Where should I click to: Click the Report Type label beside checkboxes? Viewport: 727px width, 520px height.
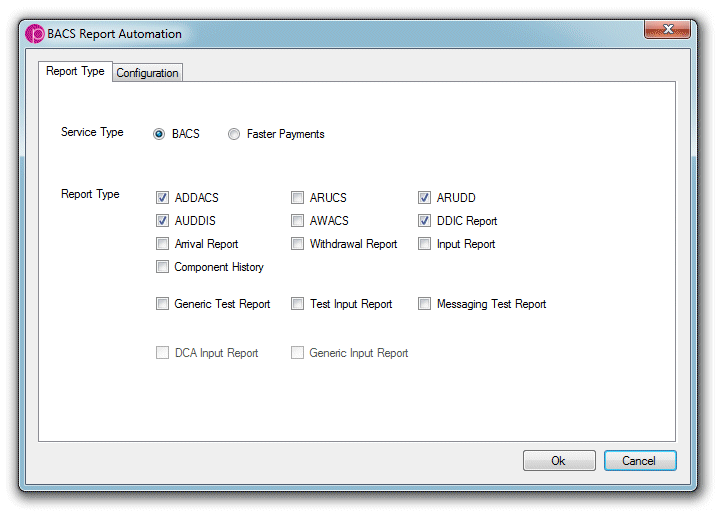[x=90, y=194]
